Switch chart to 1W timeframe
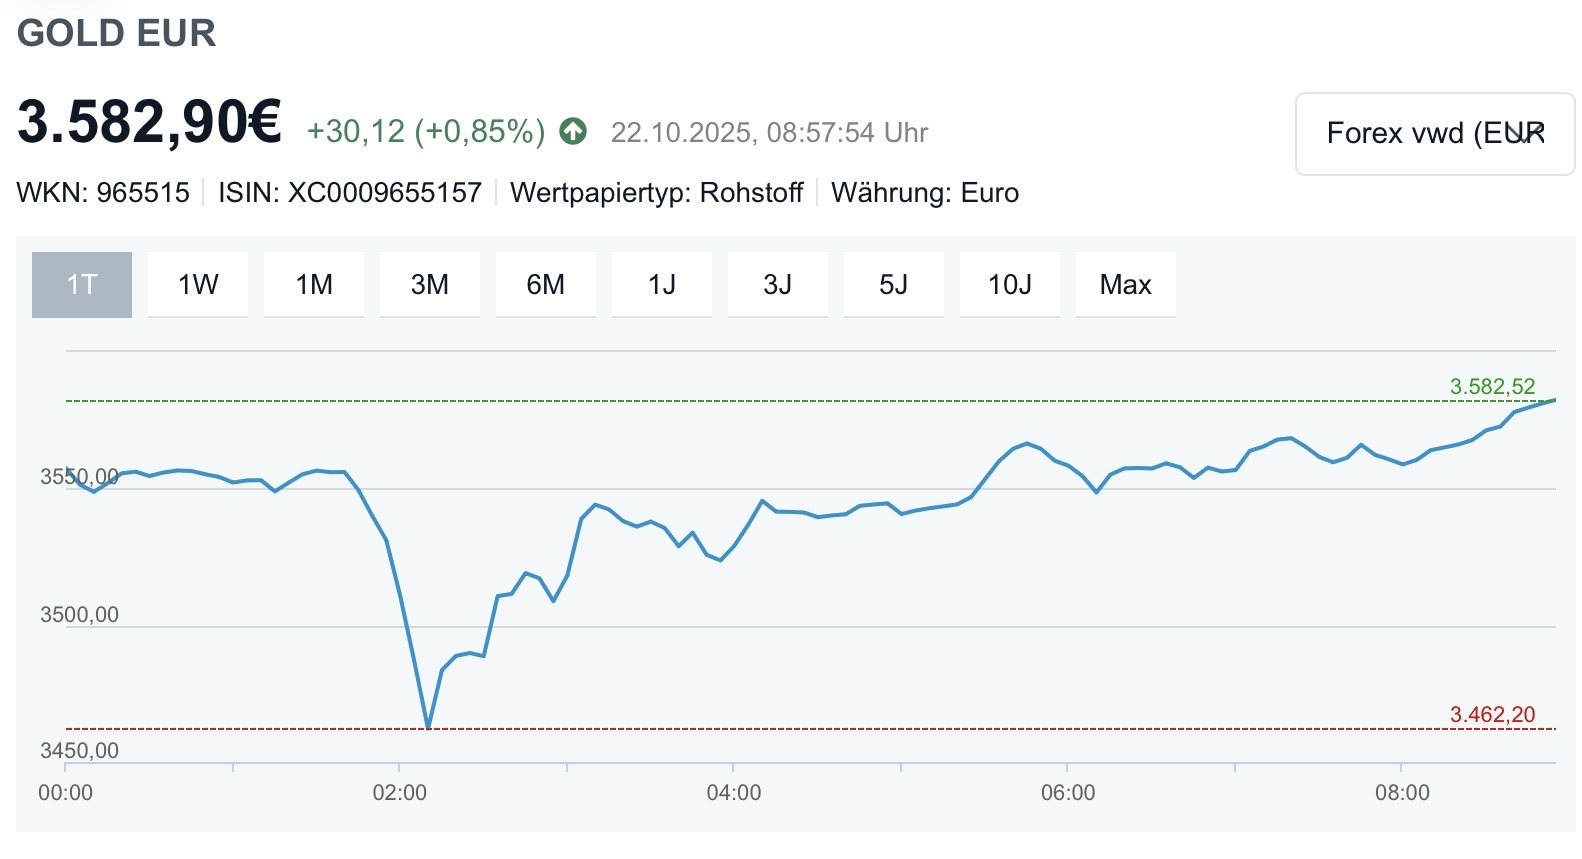1582x859 pixels. [198, 285]
